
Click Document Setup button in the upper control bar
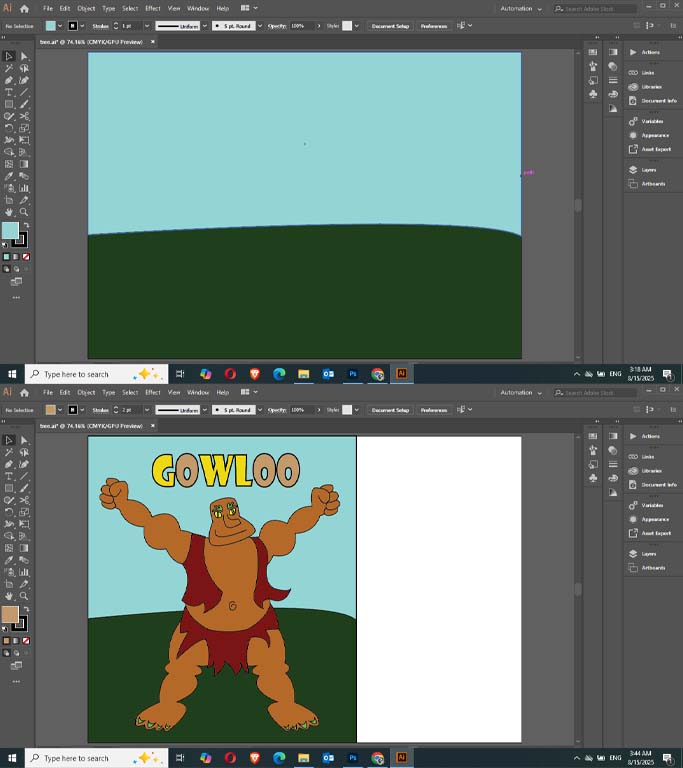390,26
